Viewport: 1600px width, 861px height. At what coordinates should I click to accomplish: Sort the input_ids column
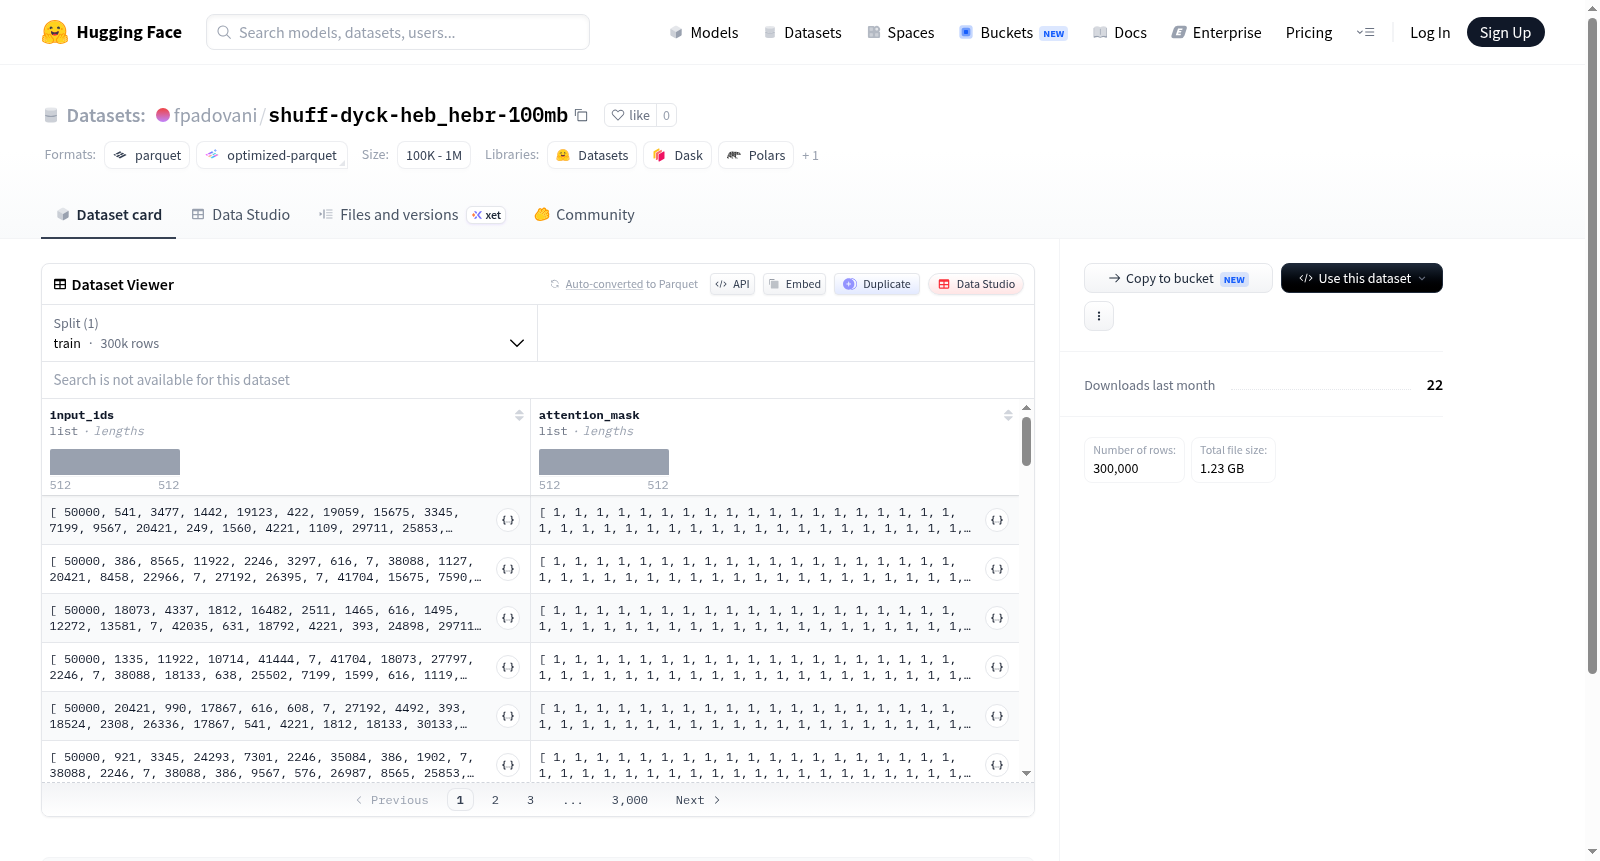coord(519,415)
